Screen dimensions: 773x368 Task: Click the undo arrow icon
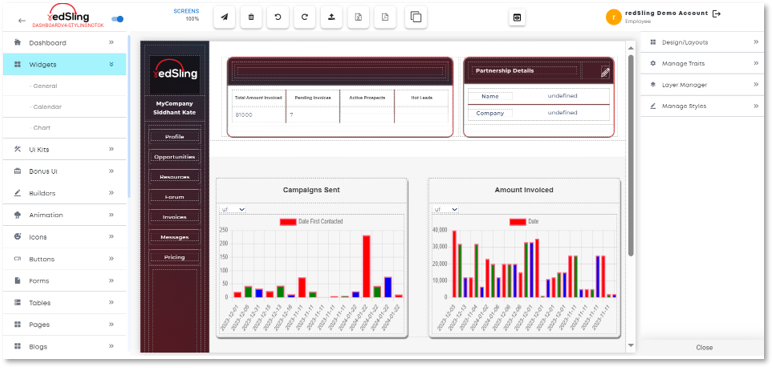[x=278, y=17]
